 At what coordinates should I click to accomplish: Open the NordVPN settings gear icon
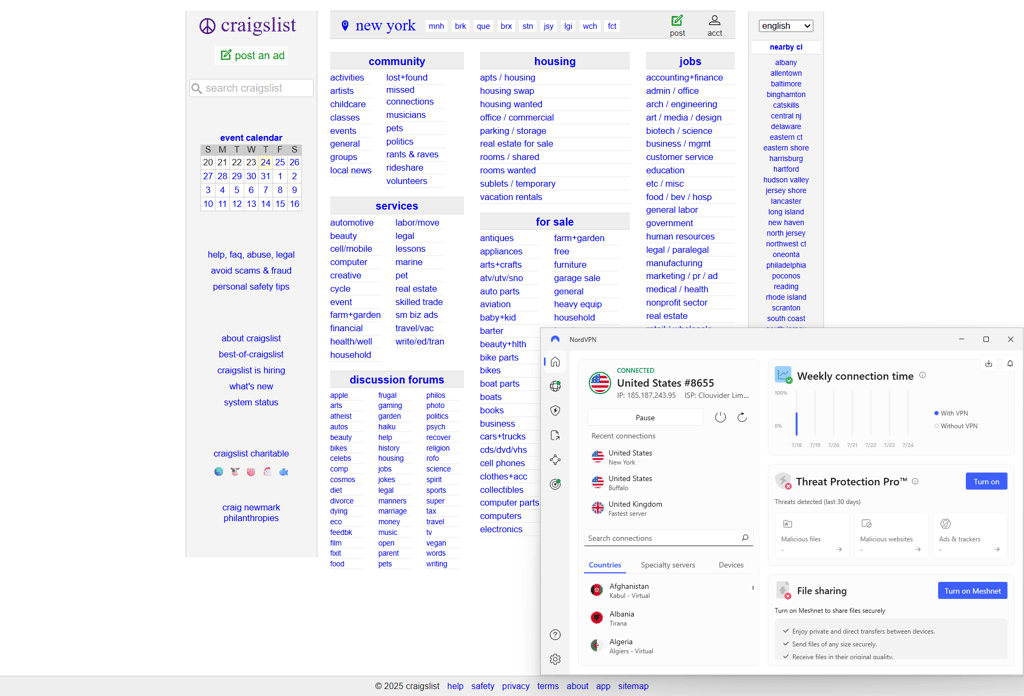click(x=555, y=659)
